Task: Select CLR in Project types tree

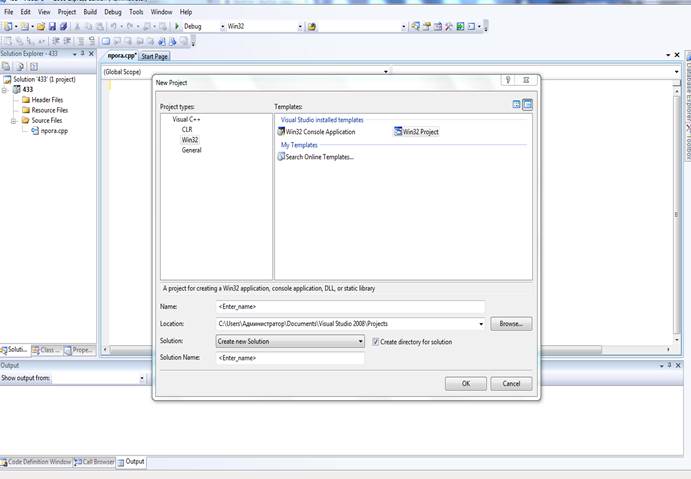Action: [187, 130]
